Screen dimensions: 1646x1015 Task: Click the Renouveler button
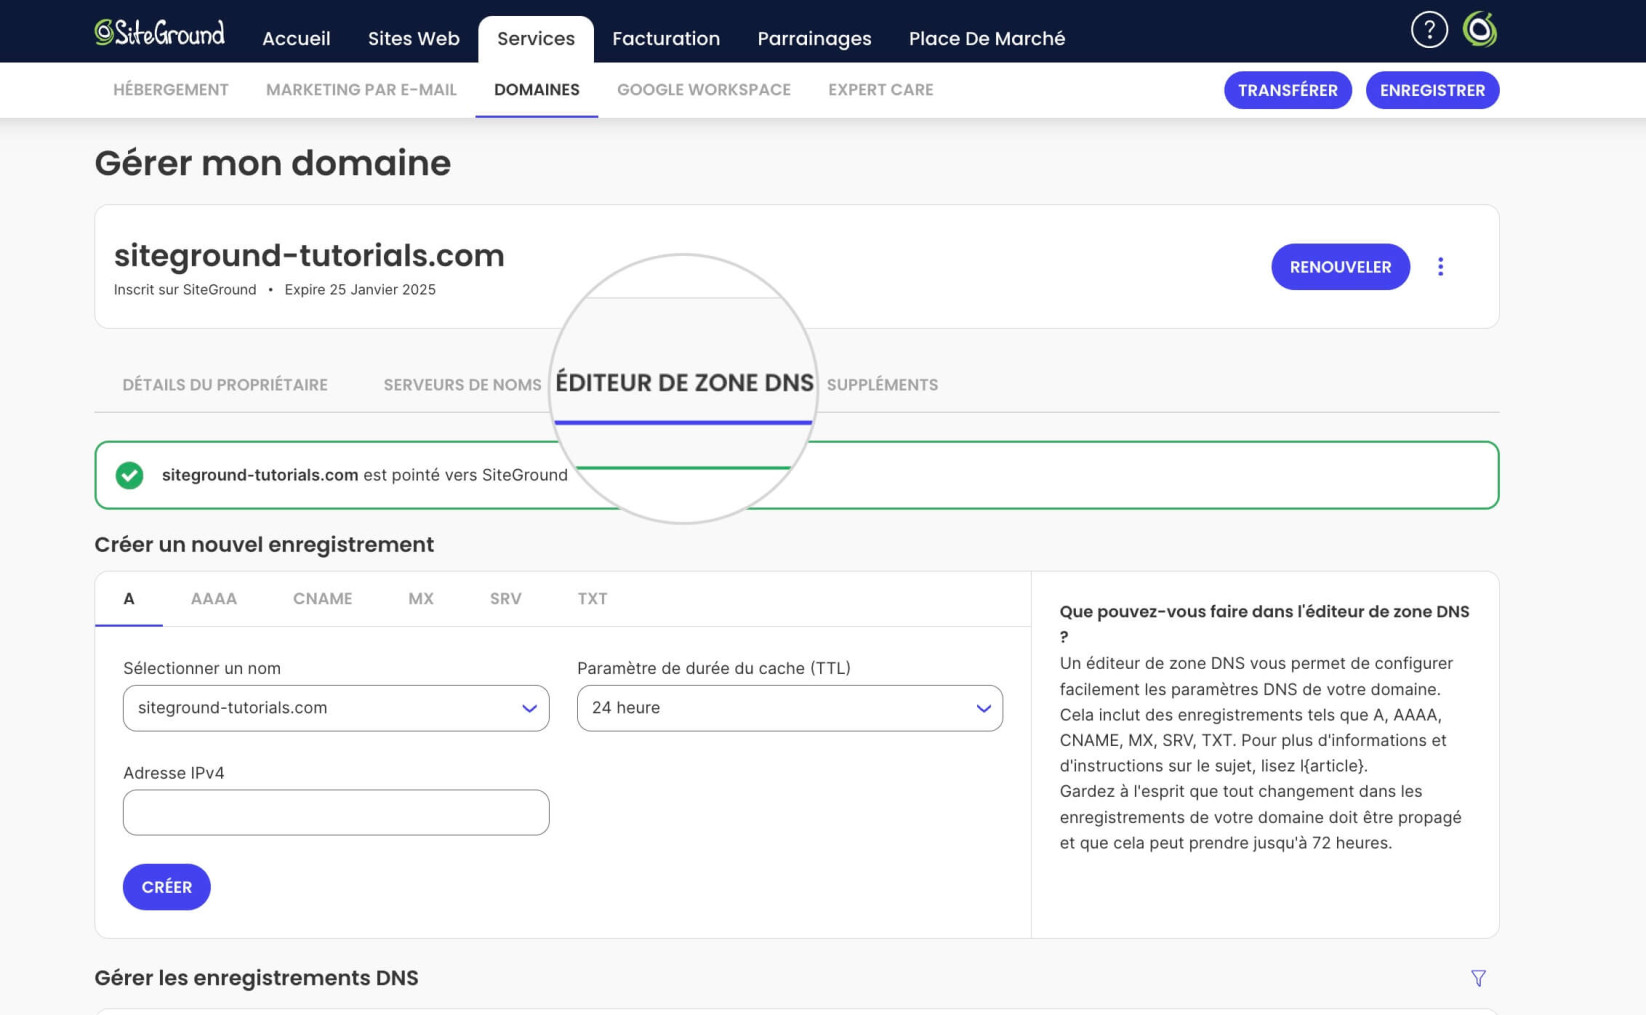tap(1340, 267)
